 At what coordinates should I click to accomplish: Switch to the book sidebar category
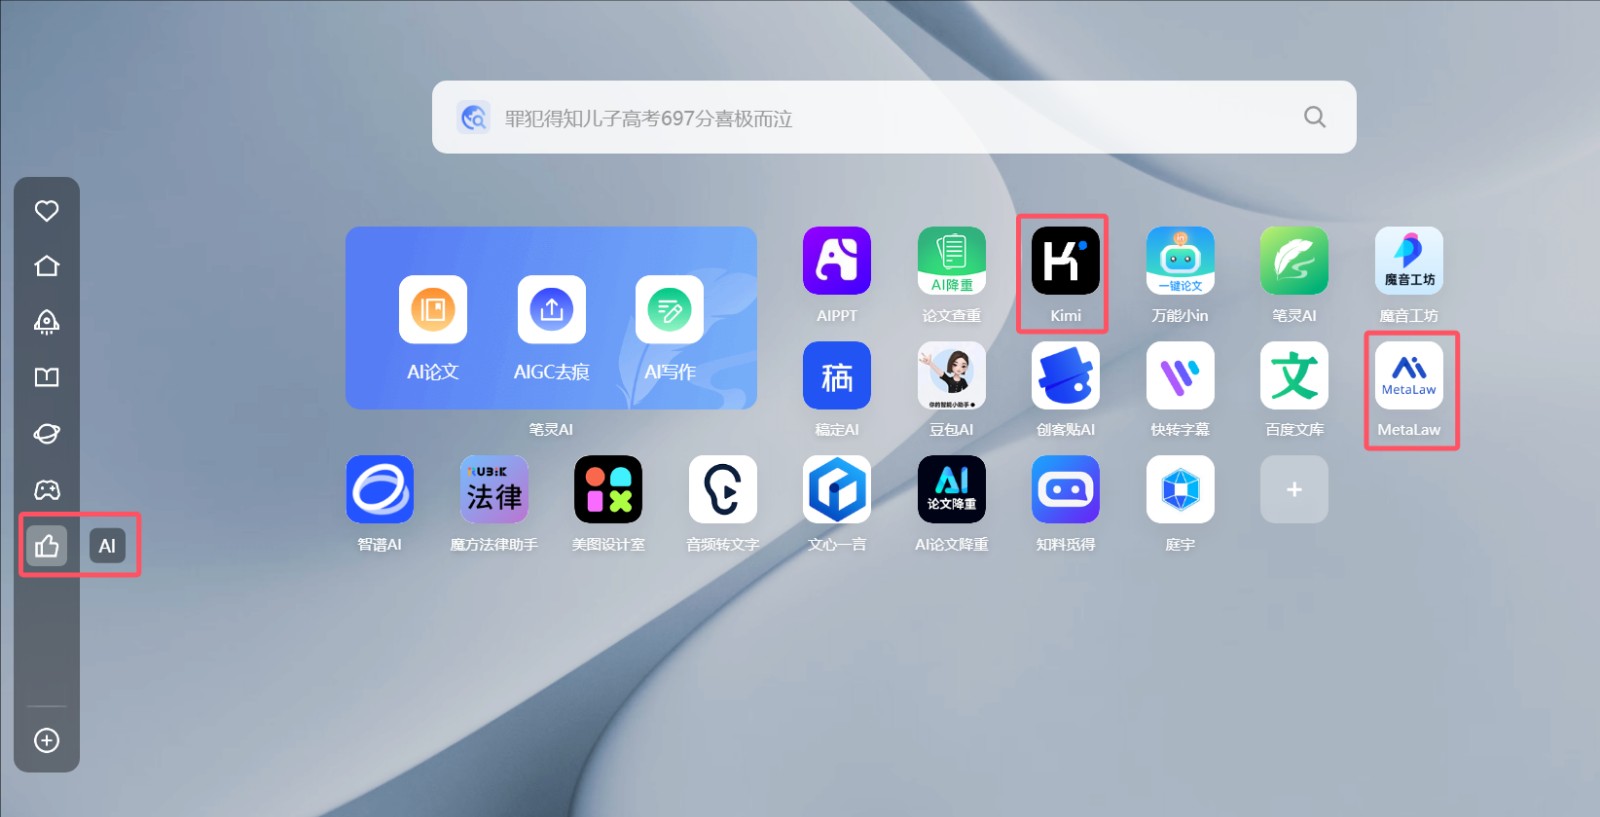click(x=47, y=377)
